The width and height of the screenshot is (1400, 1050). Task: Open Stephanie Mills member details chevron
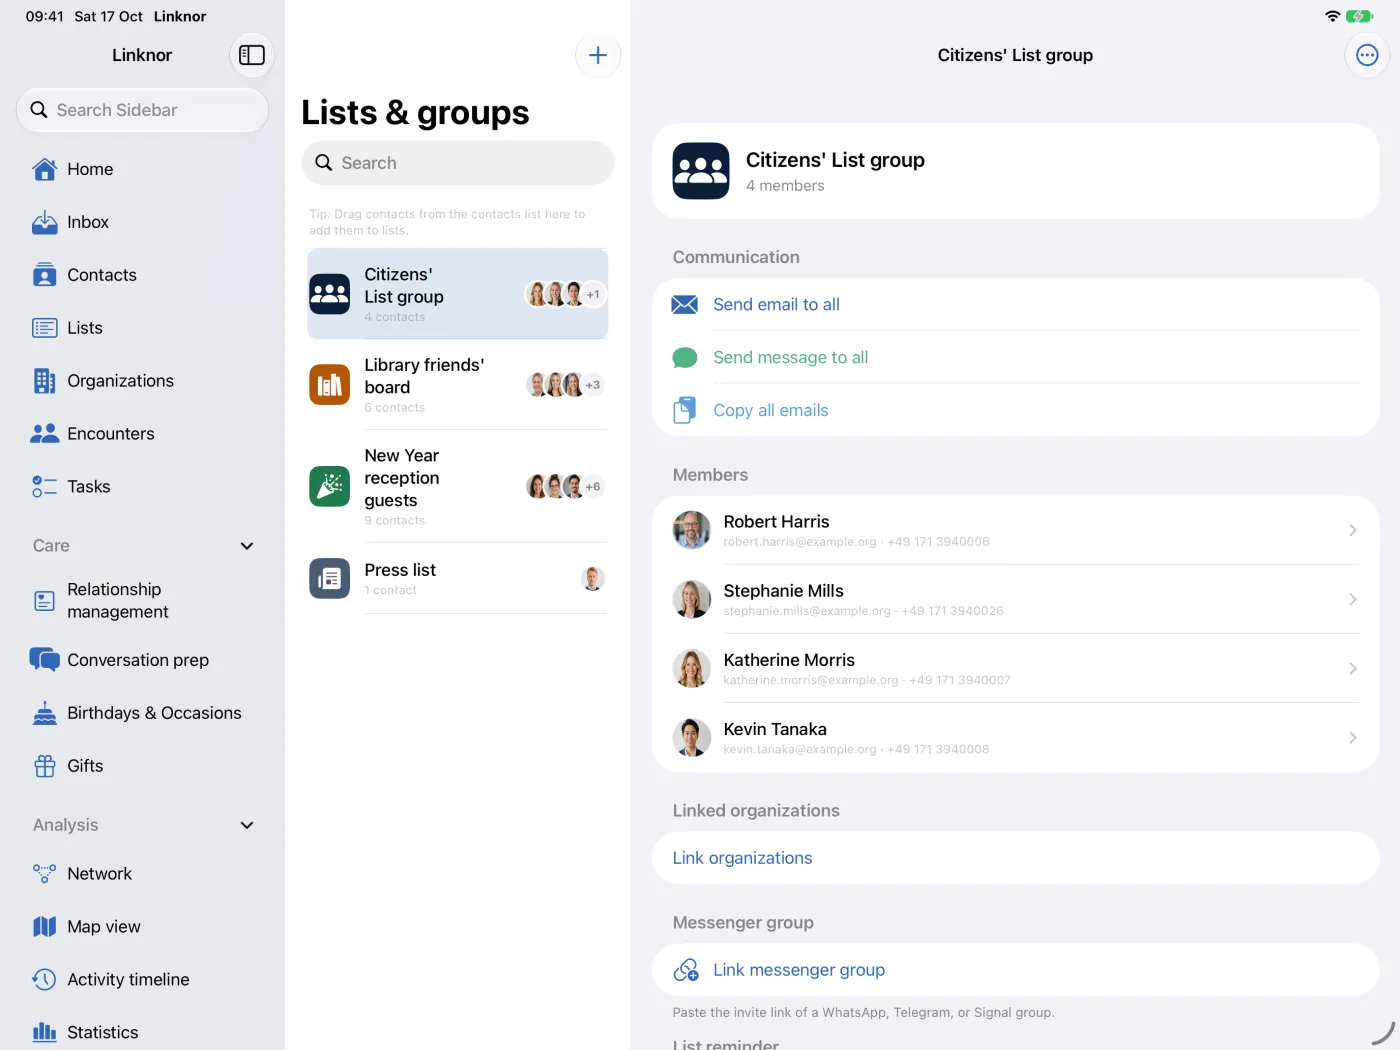coord(1352,599)
